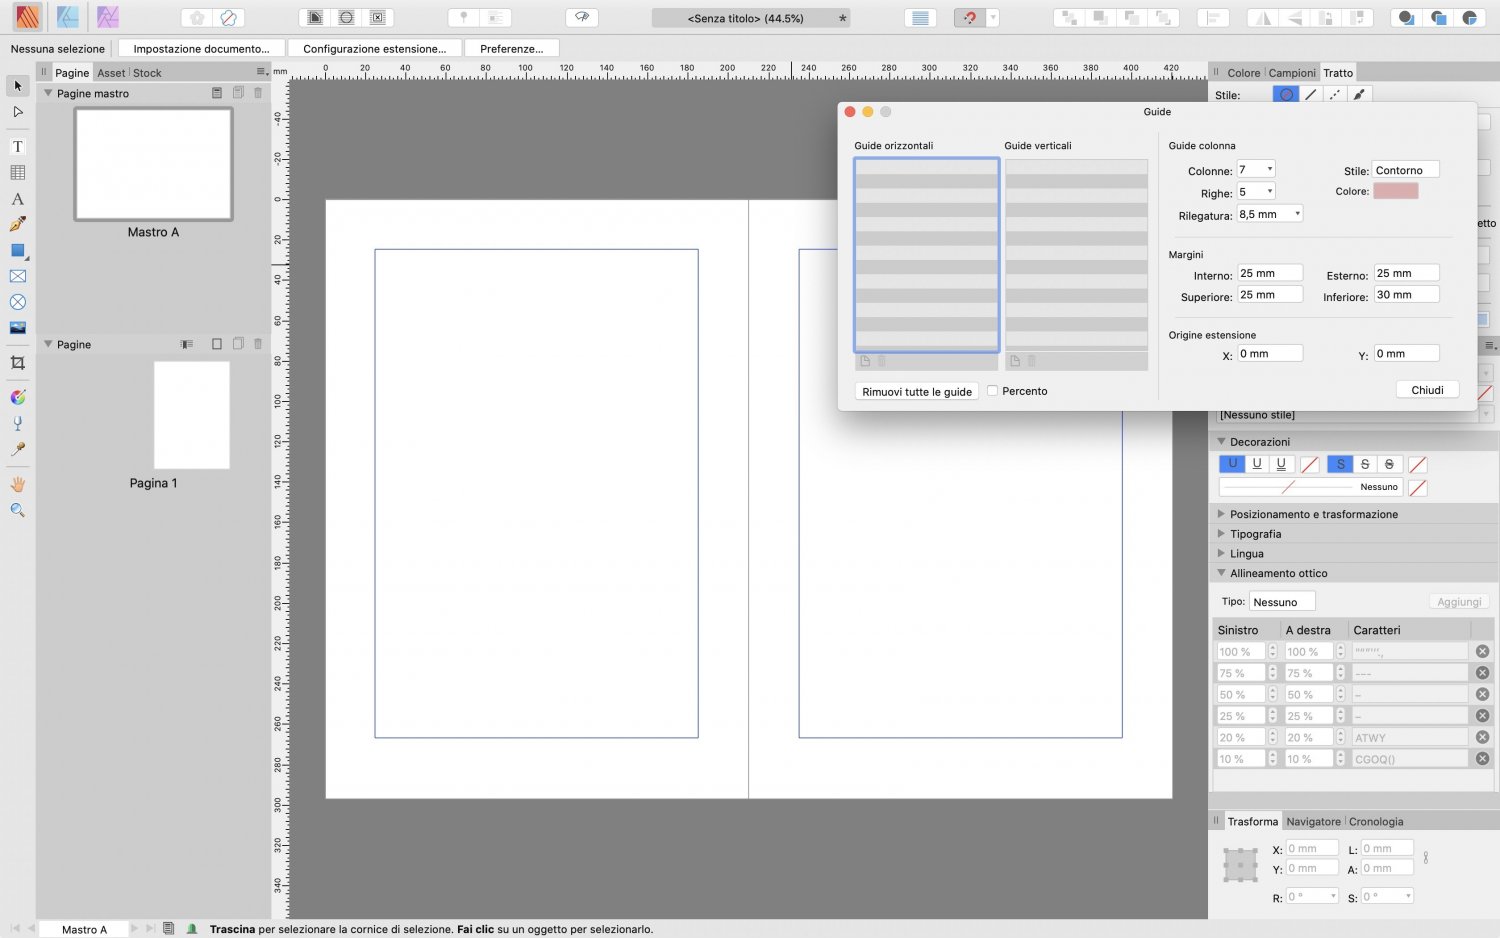Select the solid line stroke style
The height and width of the screenshot is (938, 1500).
[x=1310, y=95]
